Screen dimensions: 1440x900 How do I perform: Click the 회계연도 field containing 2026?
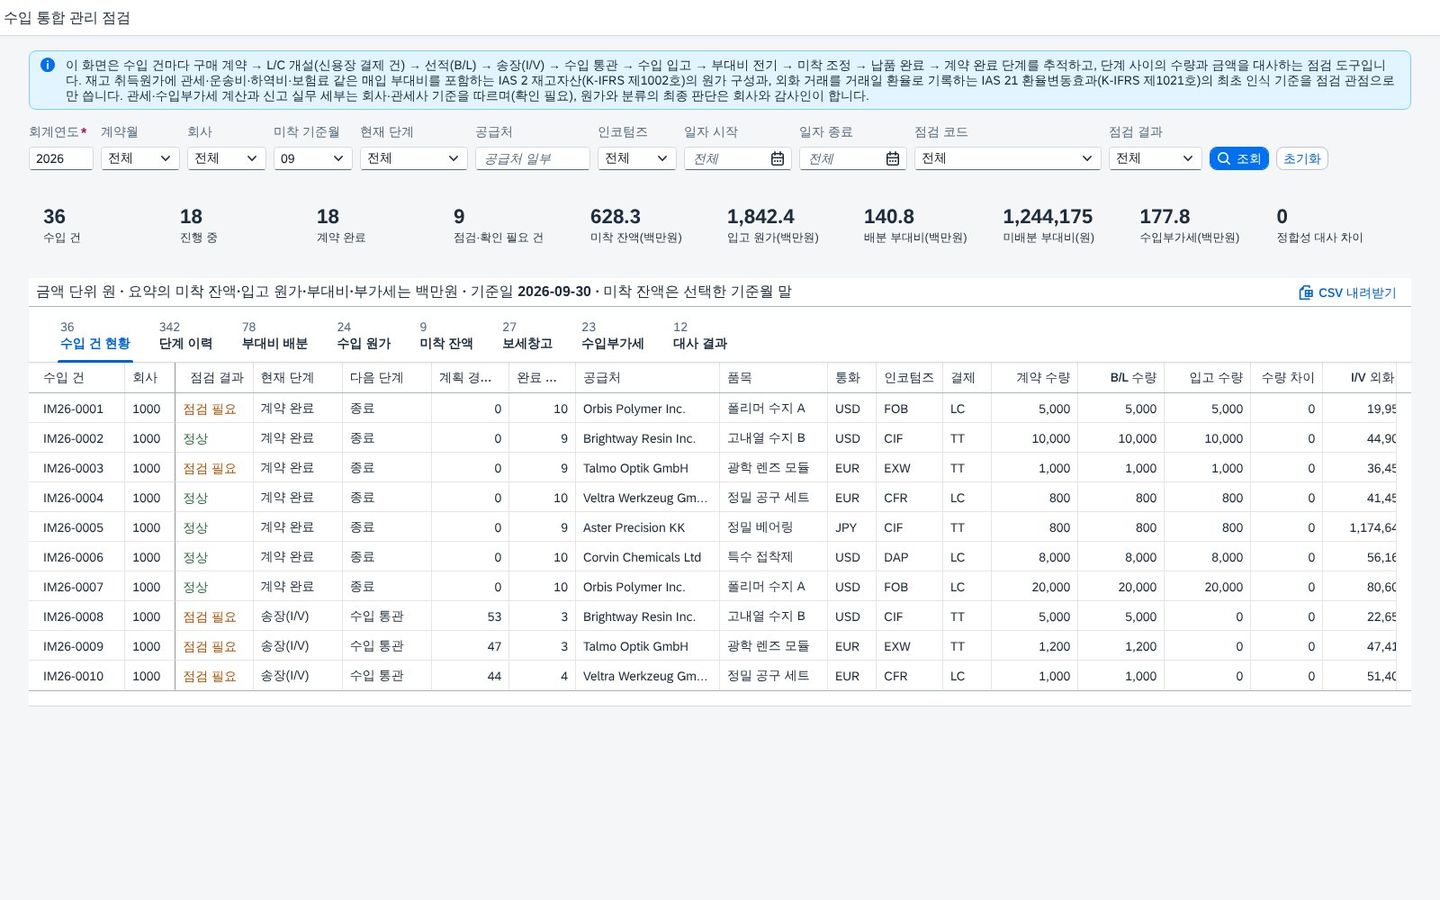click(61, 158)
